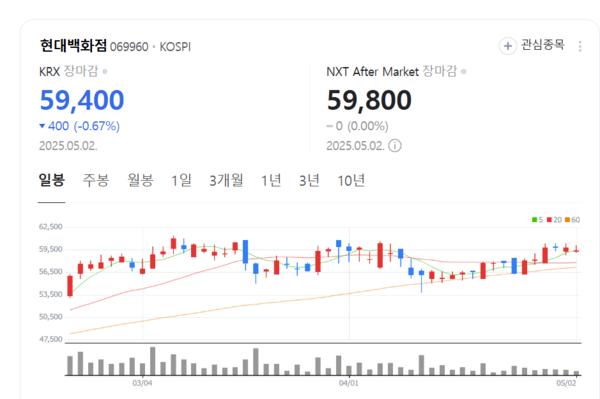Screen dimensions: 600x399
Task: Add stock to 관심종목 via plus icon
Action: click(x=508, y=46)
